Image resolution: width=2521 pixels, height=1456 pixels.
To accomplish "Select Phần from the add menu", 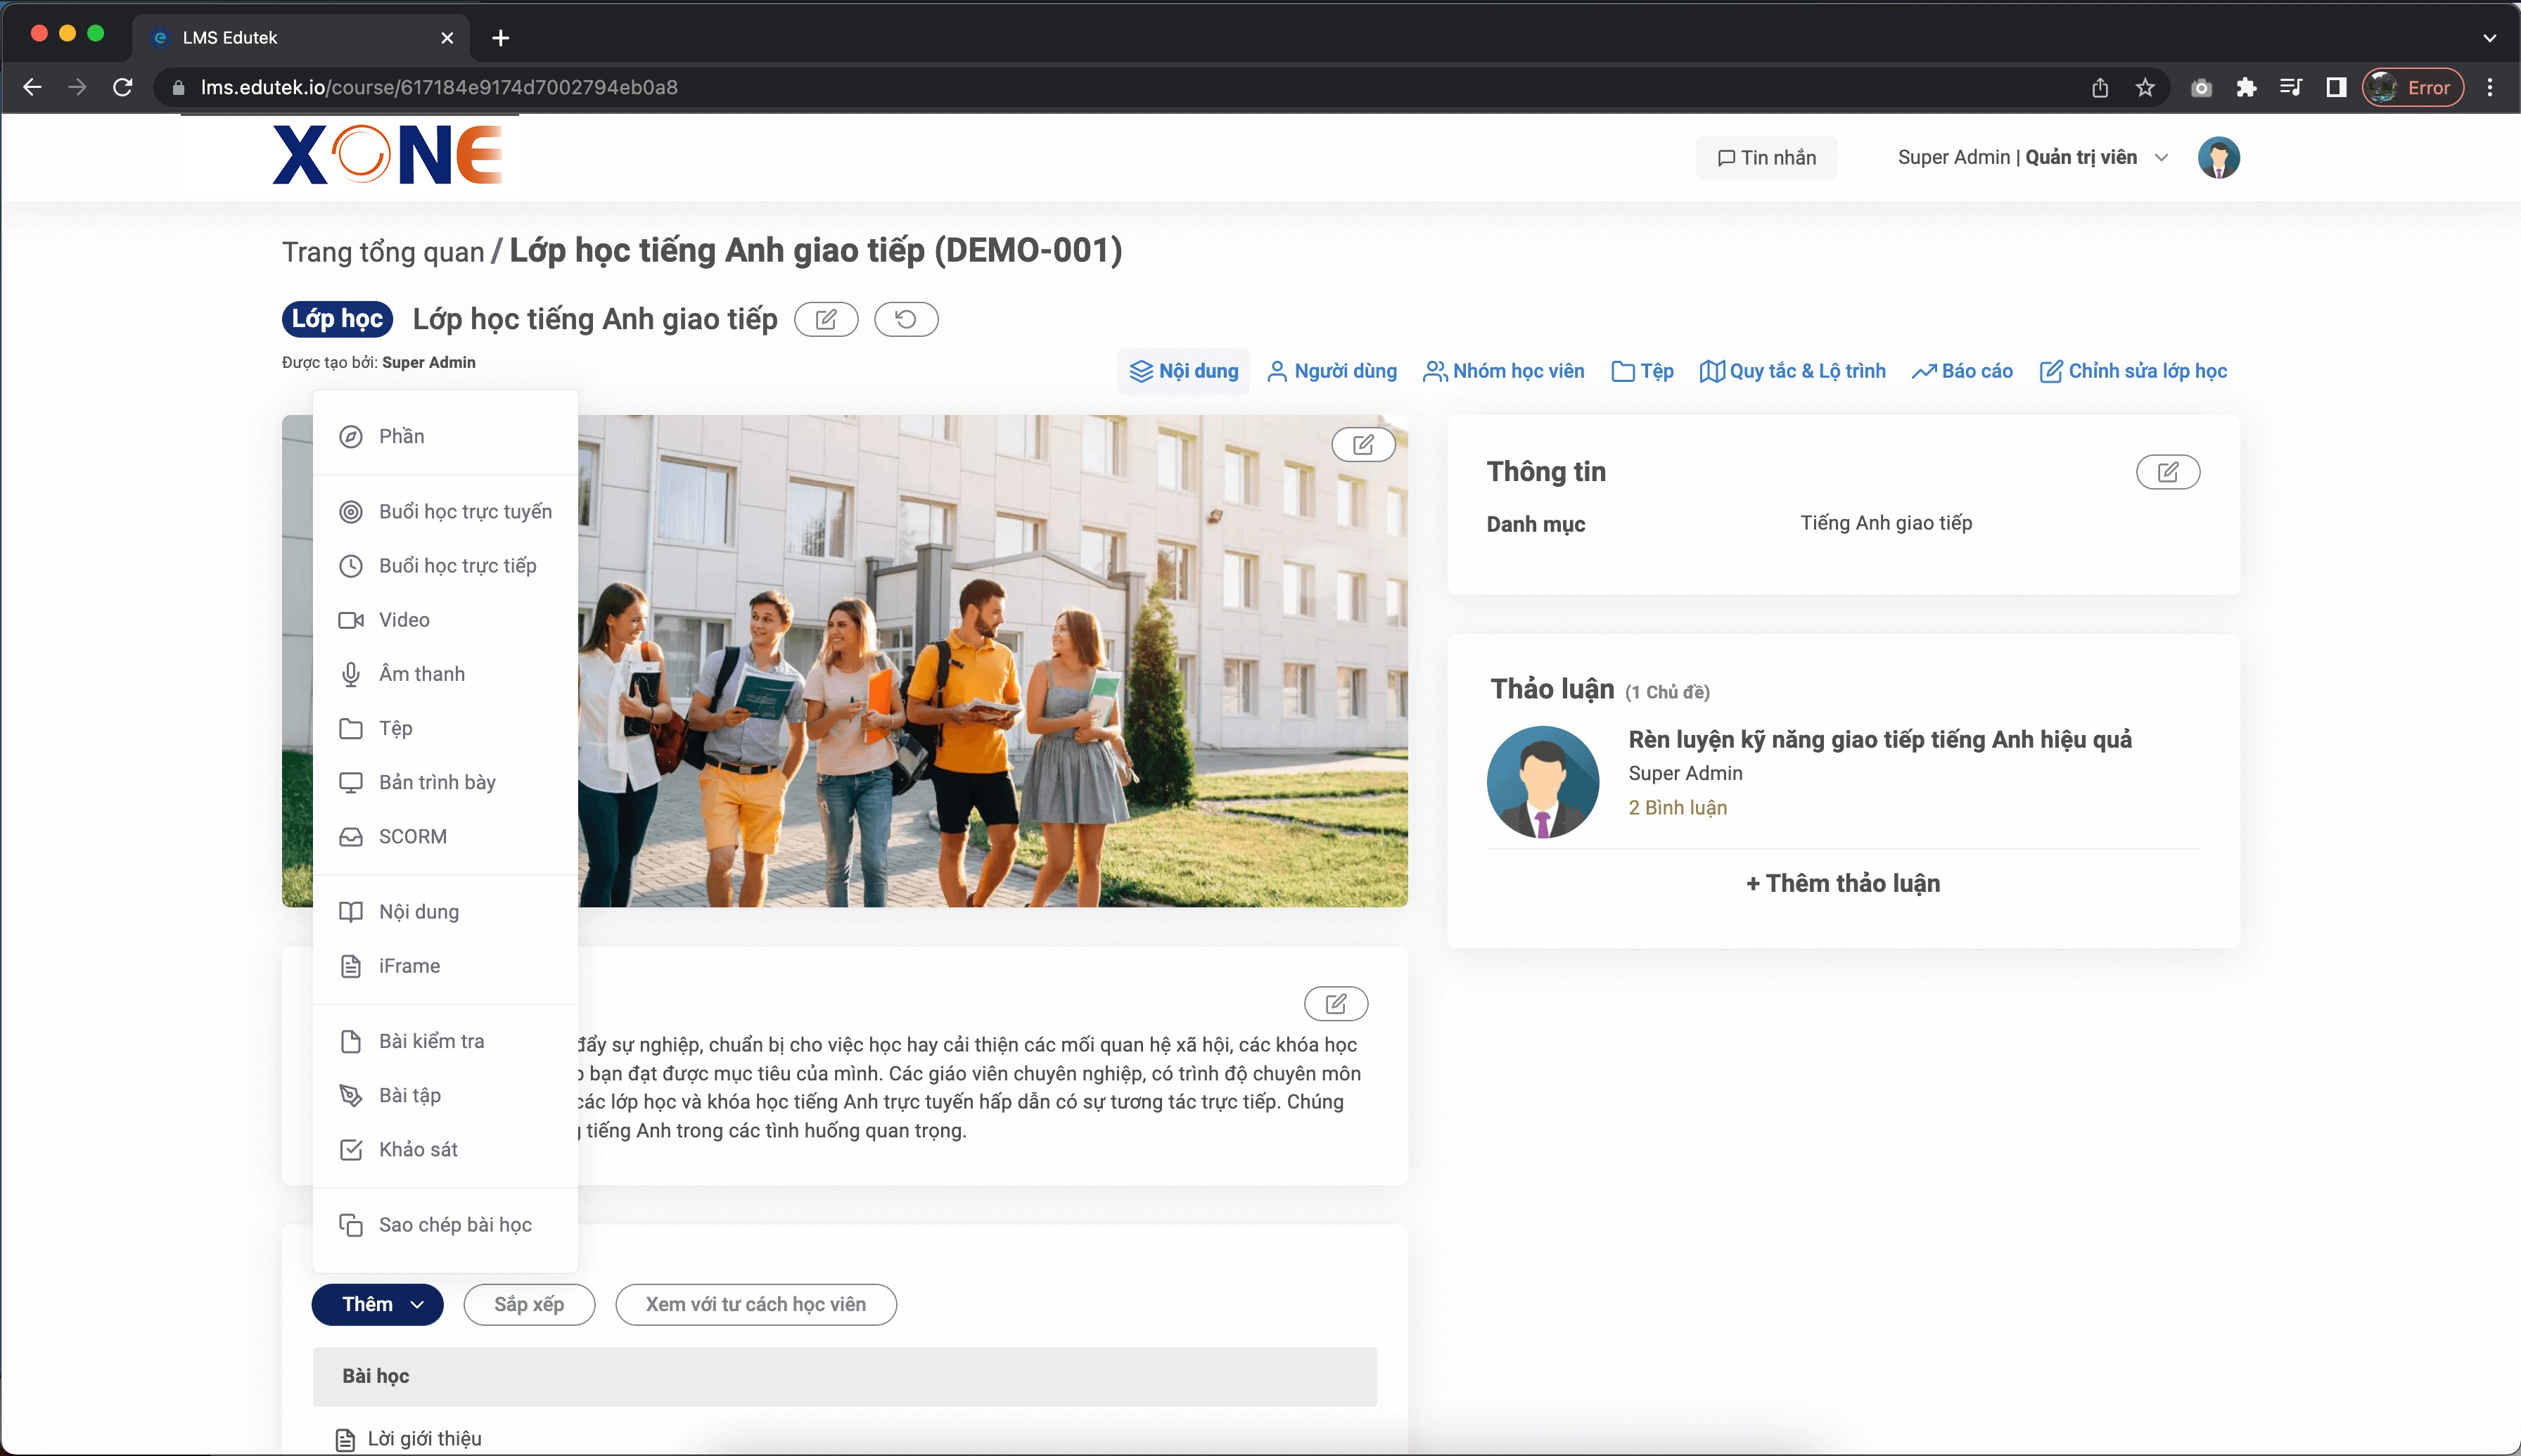I will 445,436.
